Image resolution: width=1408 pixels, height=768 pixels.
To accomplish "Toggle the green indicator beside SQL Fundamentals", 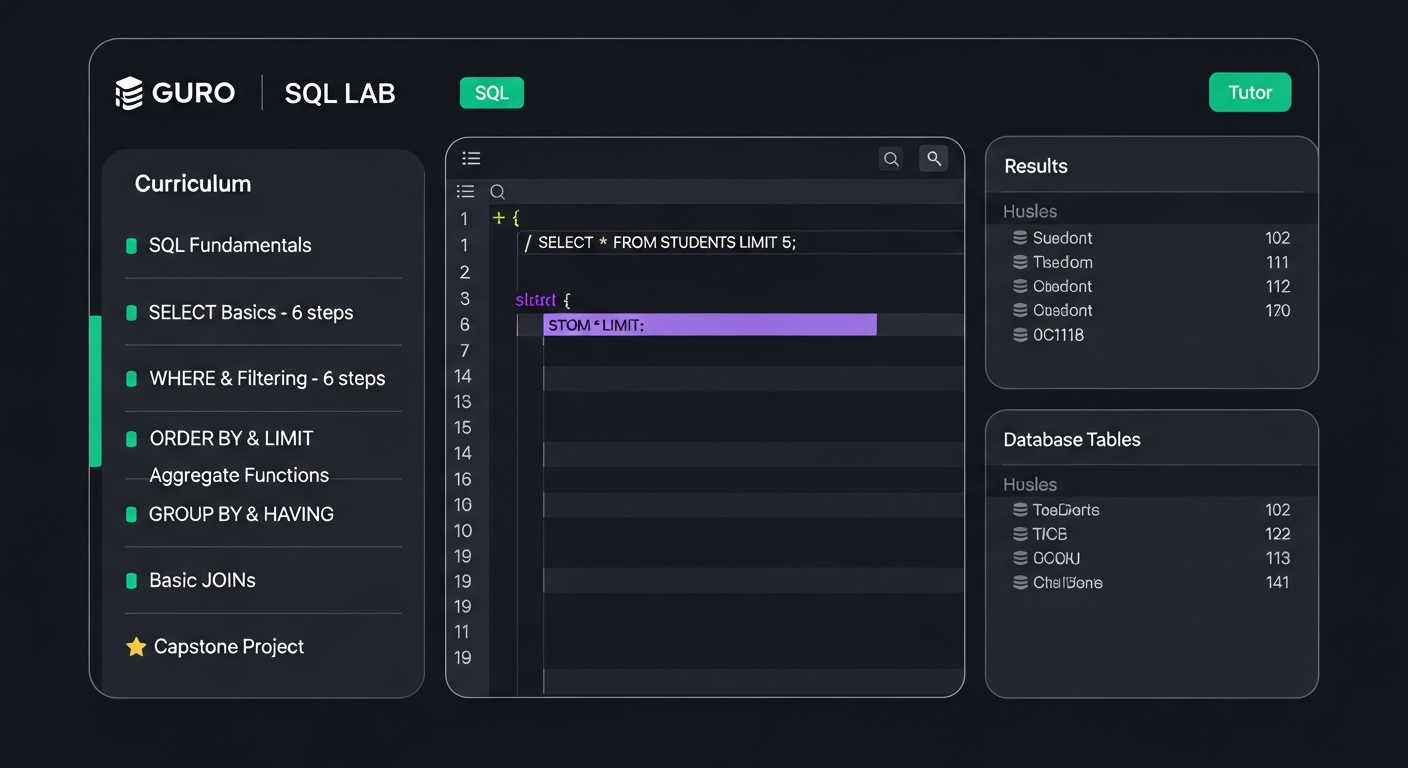I will 133,245.
